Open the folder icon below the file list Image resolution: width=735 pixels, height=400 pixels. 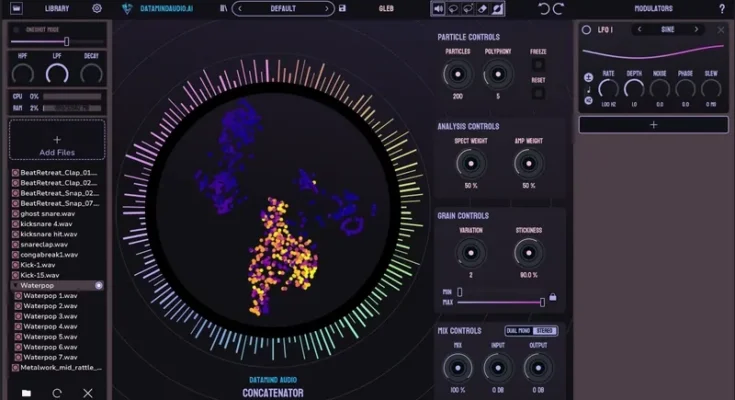27,393
